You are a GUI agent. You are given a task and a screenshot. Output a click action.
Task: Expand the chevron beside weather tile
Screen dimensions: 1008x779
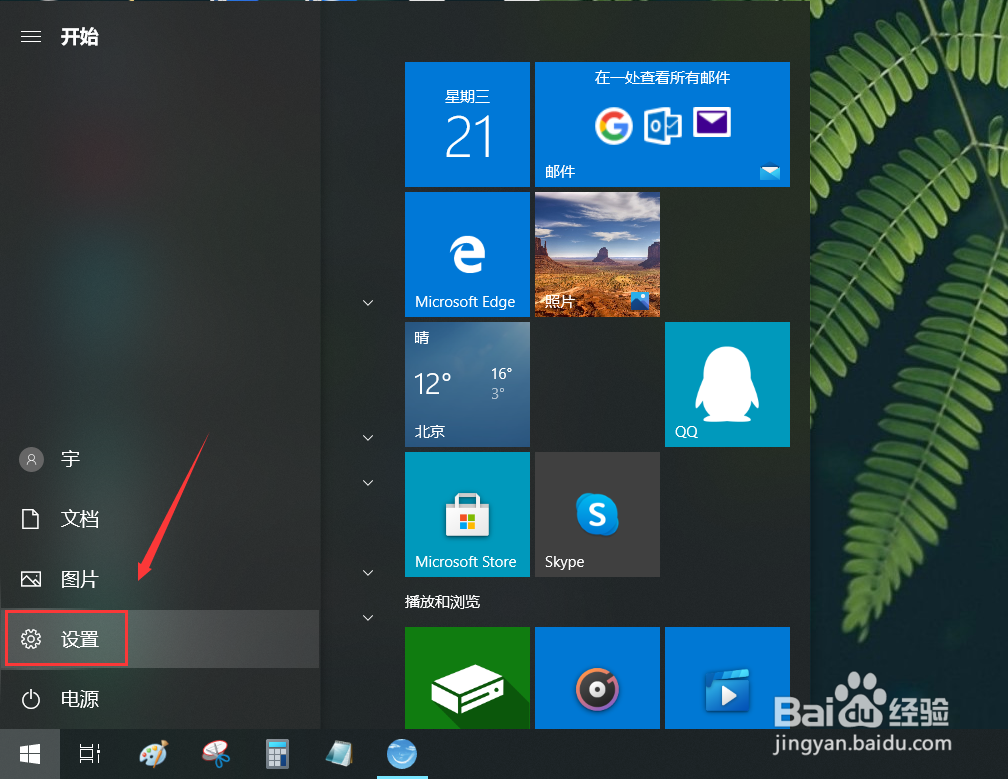coord(368,438)
